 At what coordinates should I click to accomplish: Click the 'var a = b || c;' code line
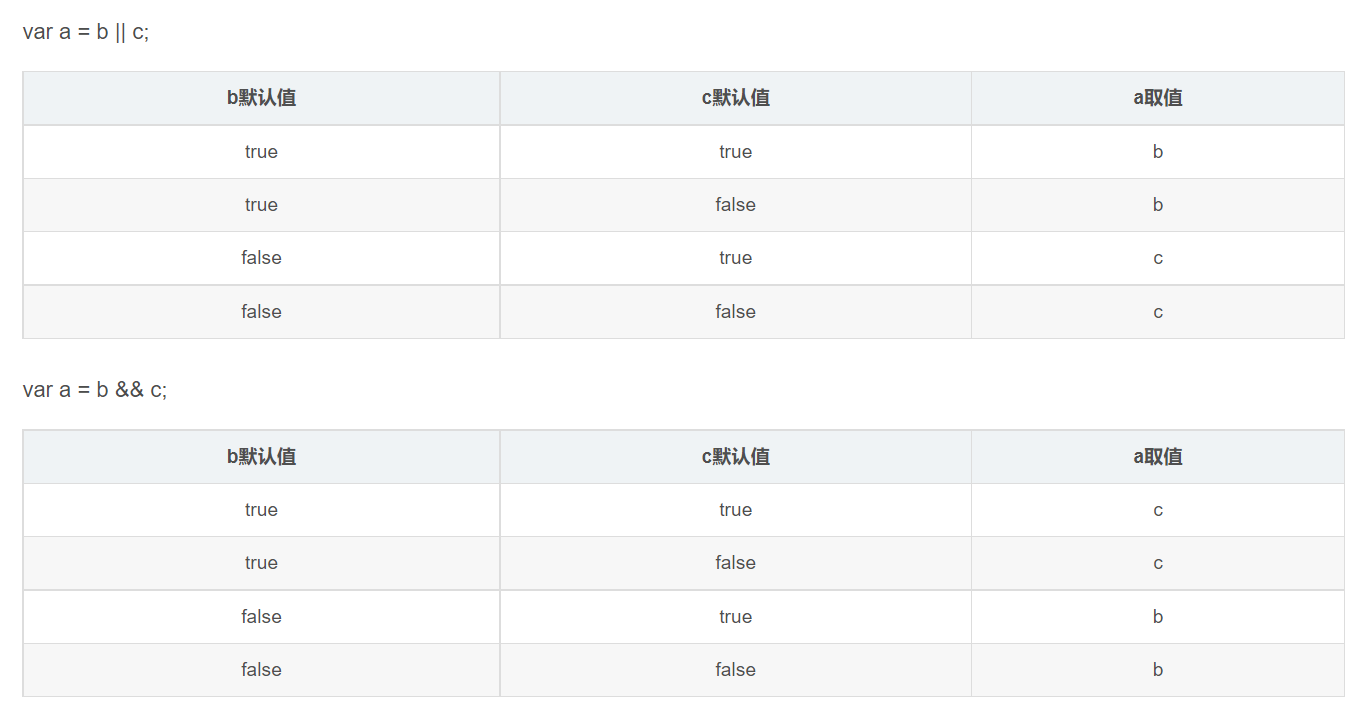[x=86, y=31]
